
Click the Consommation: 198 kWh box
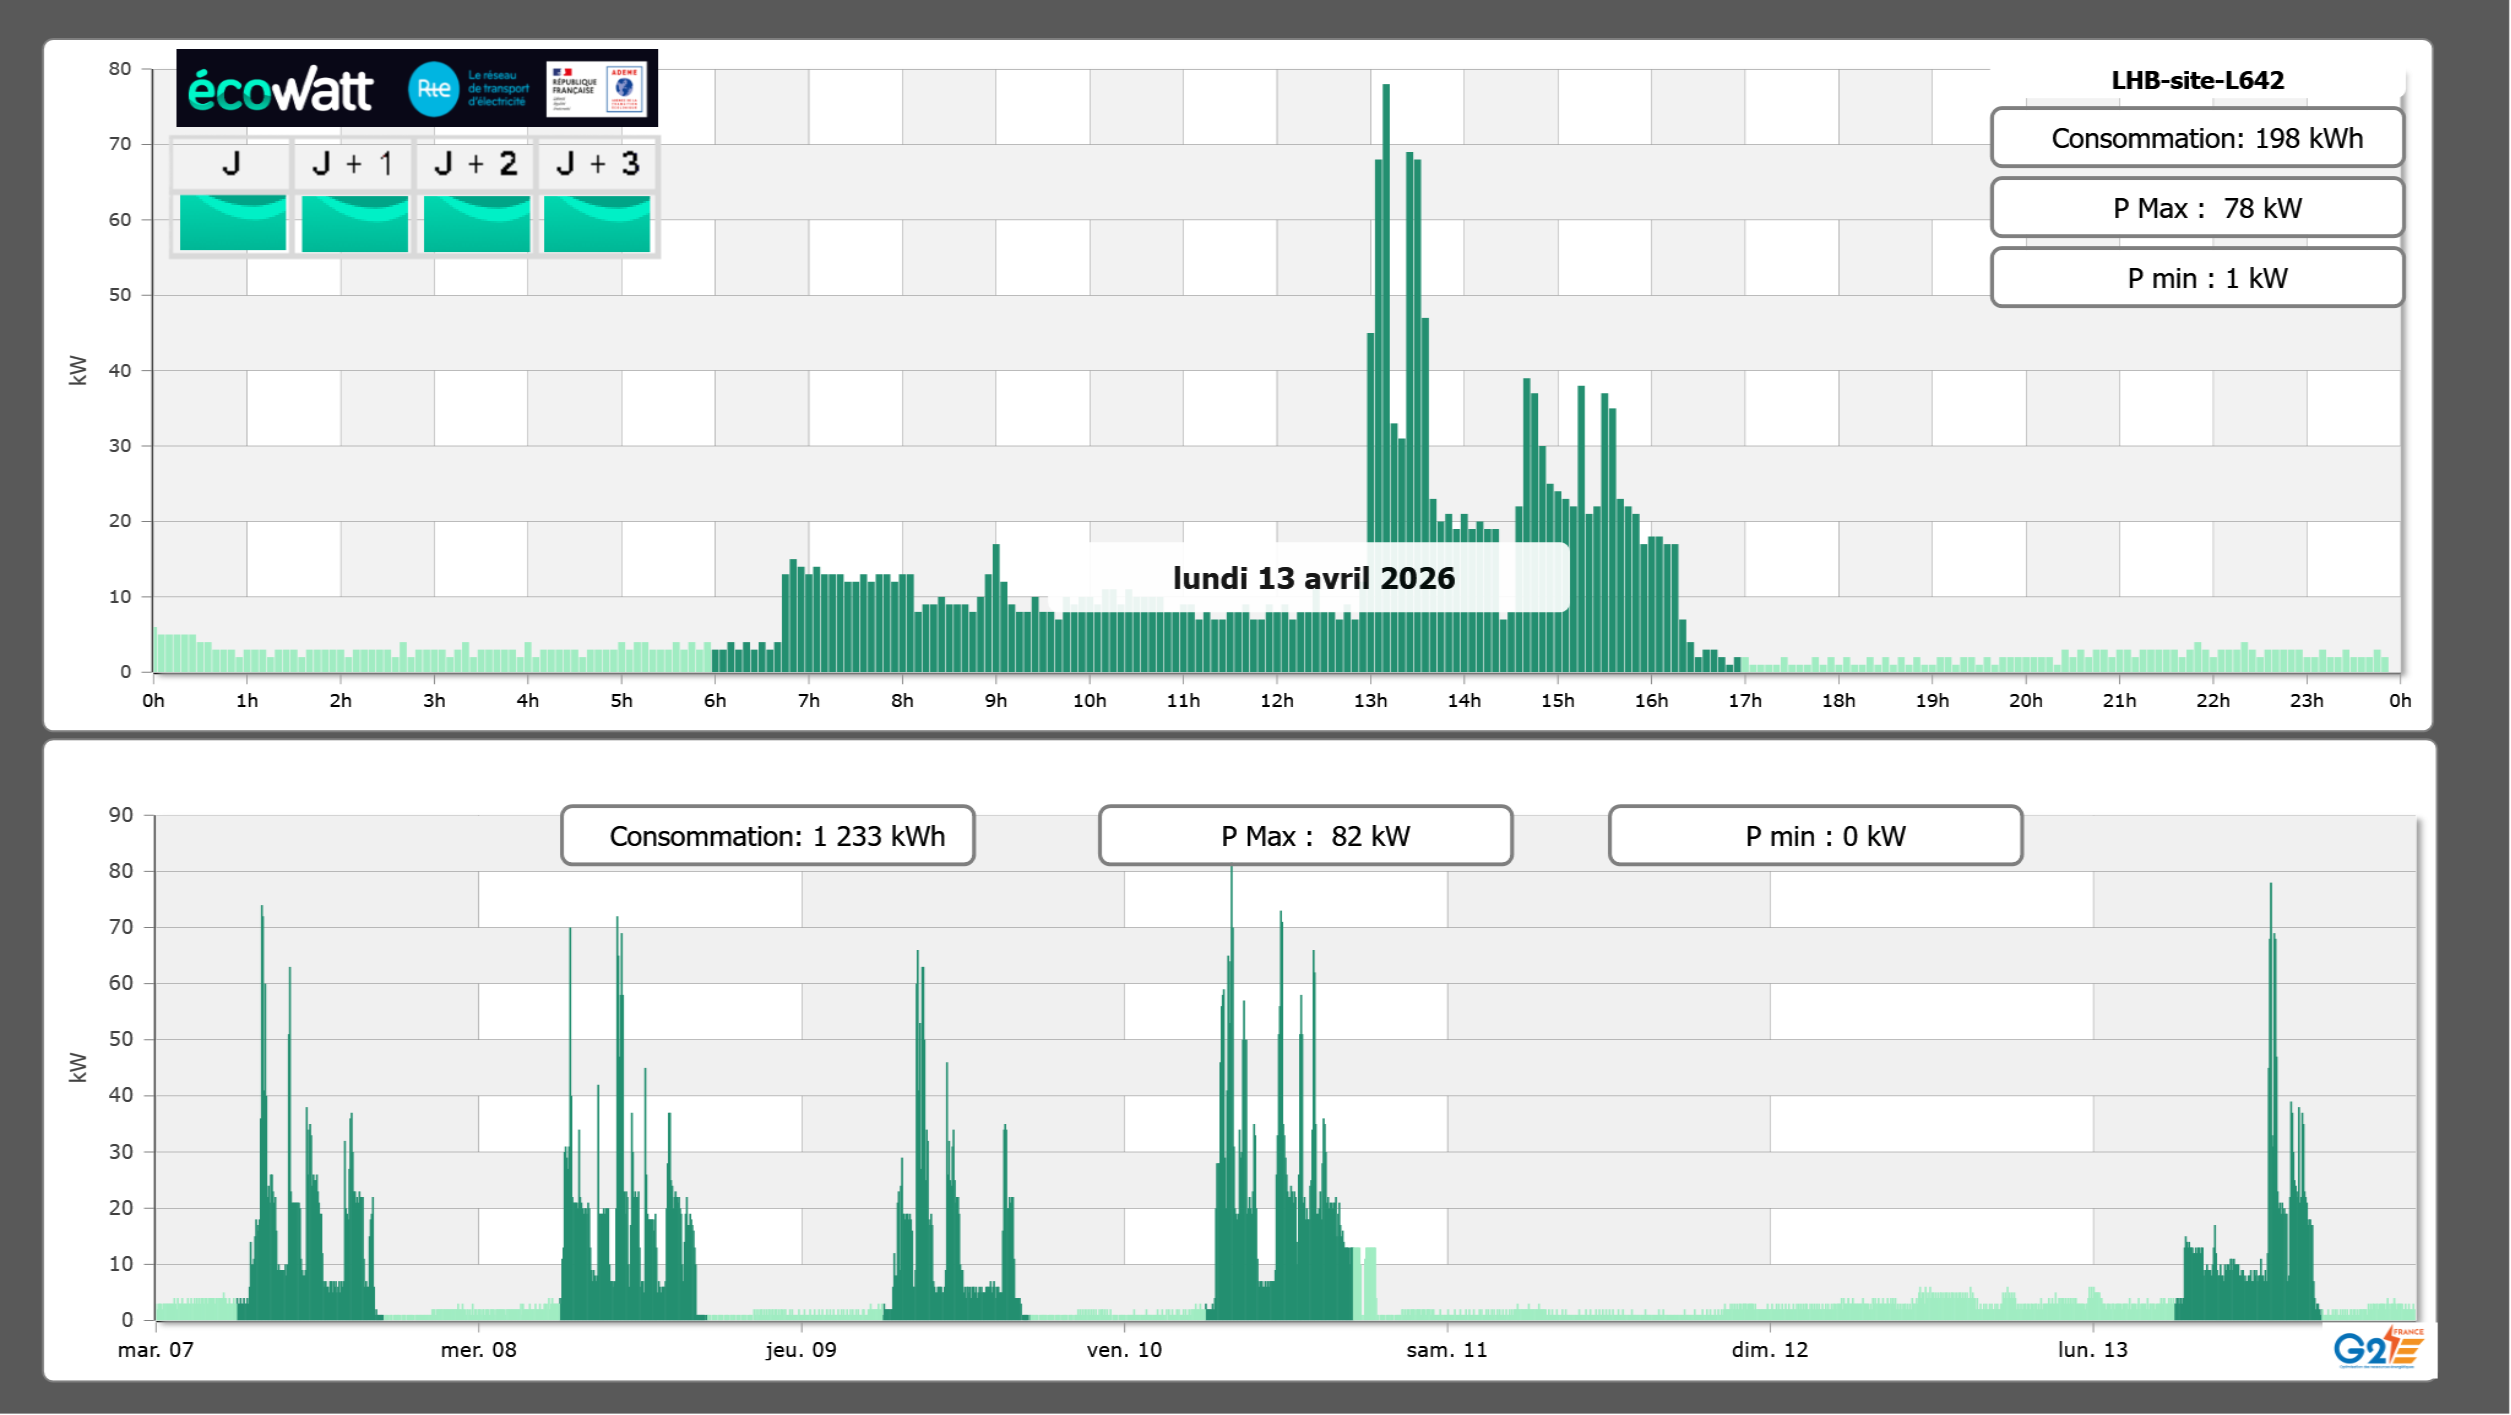click(2197, 138)
